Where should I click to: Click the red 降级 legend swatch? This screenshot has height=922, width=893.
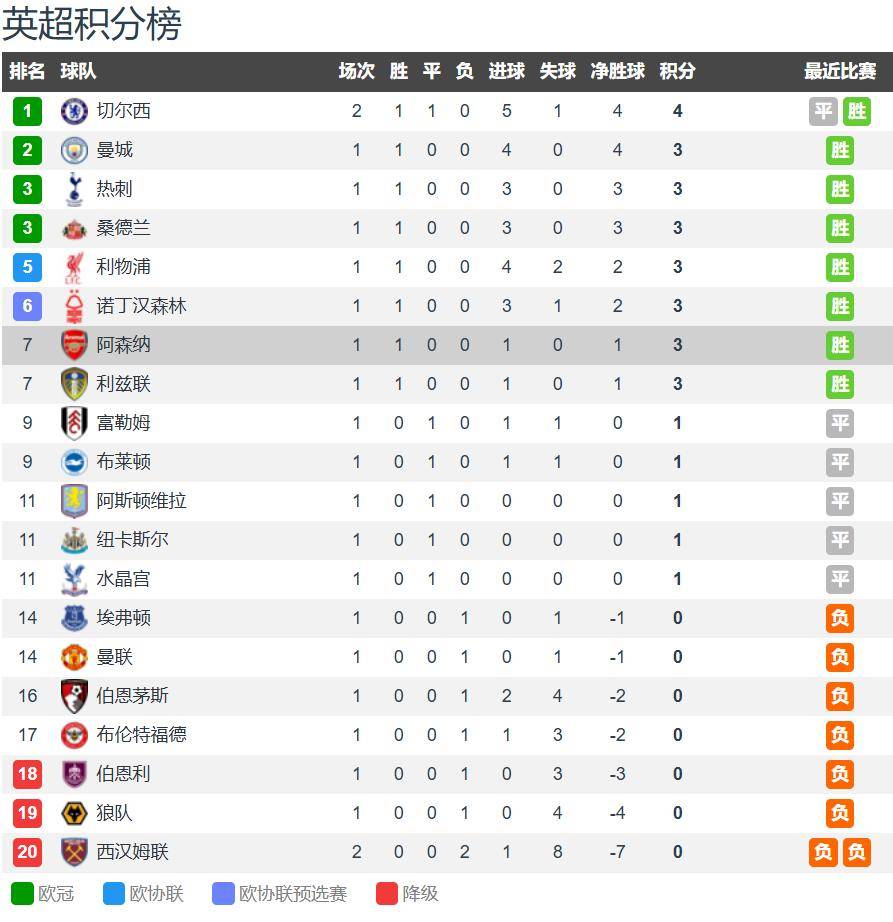[387, 894]
